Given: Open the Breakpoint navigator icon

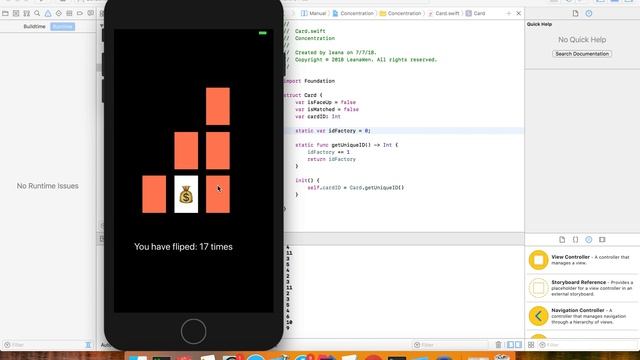Looking at the screenshot, I should [x=80, y=13].
